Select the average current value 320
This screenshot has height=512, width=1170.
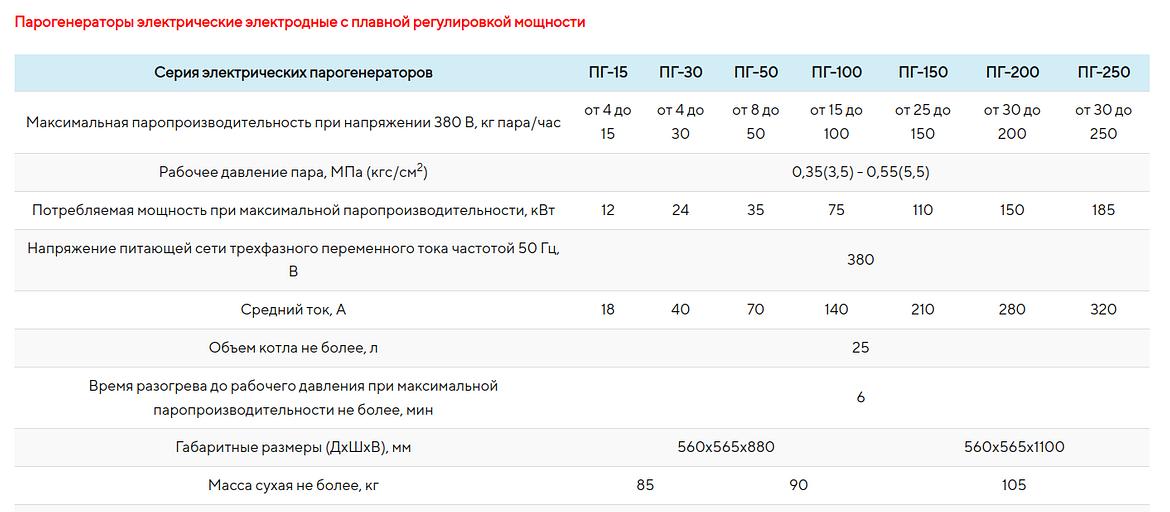click(x=1103, y=310)
